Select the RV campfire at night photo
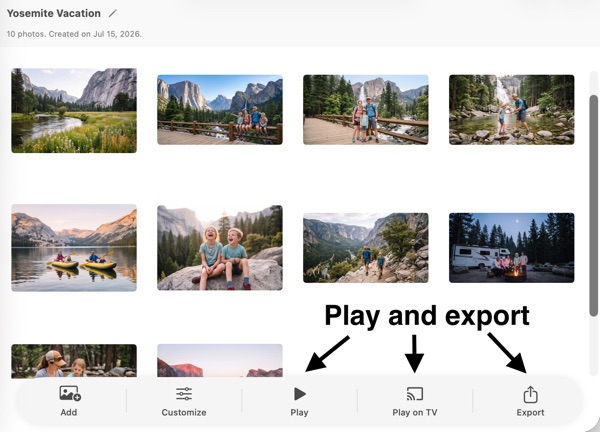The image size is (600, 432). click(512, 248)
